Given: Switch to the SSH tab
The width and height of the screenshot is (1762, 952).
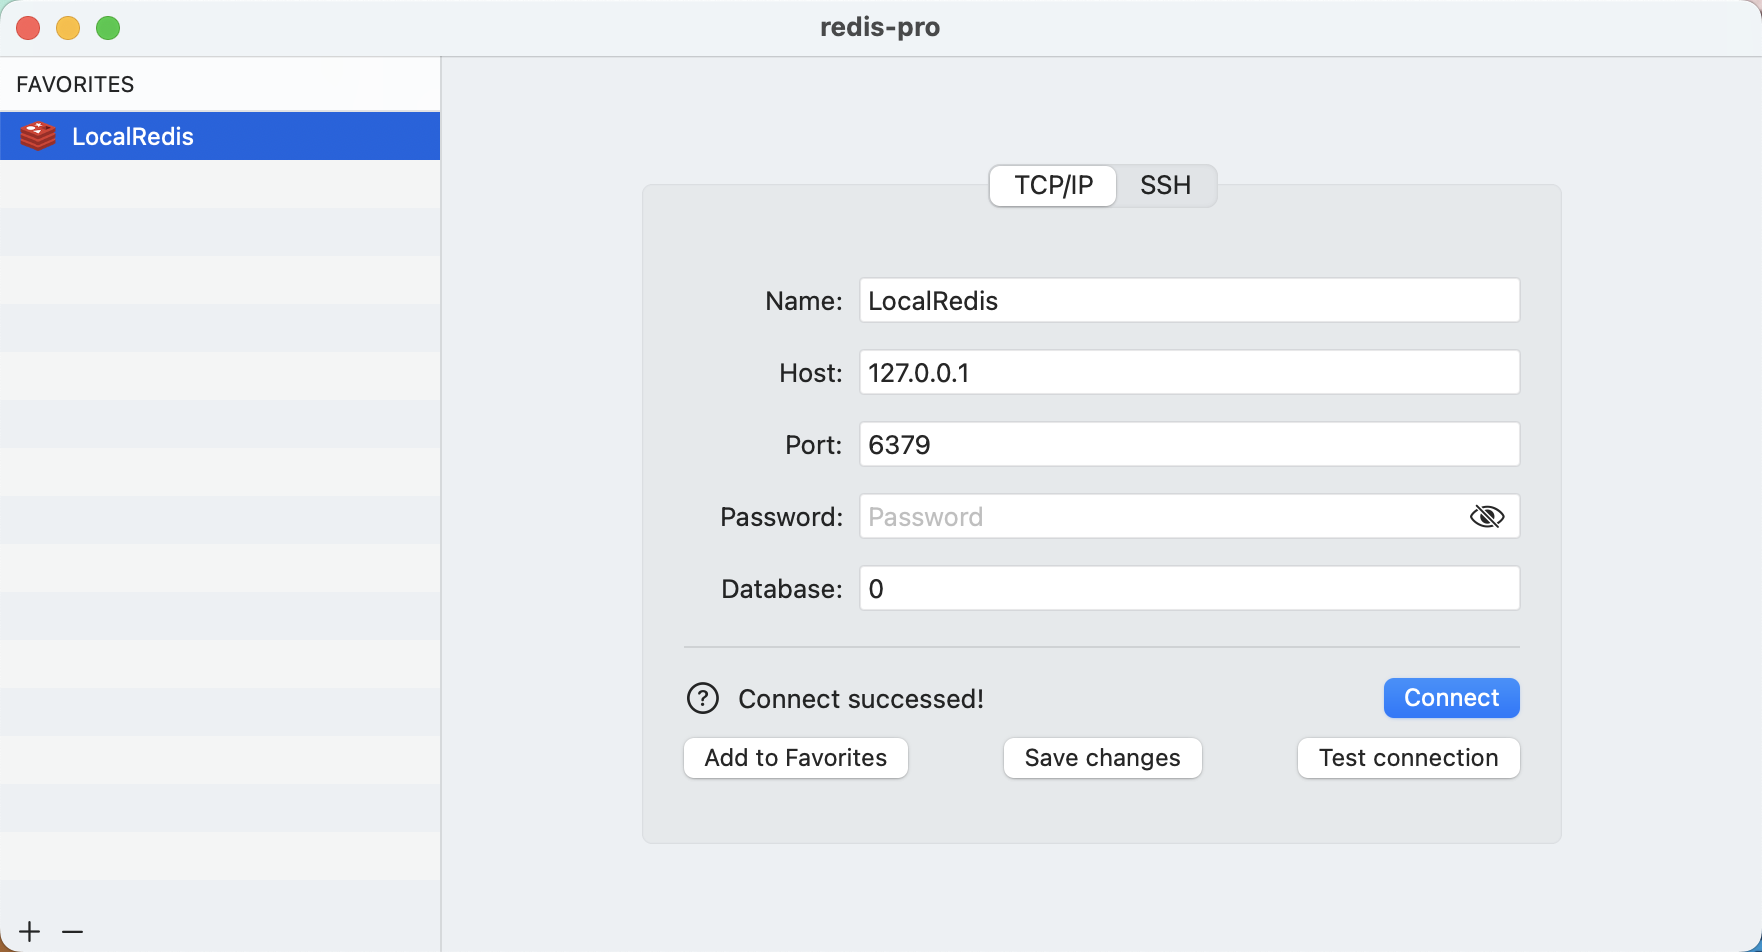Looking at the screenshot, I should [x=1166, y=186].
